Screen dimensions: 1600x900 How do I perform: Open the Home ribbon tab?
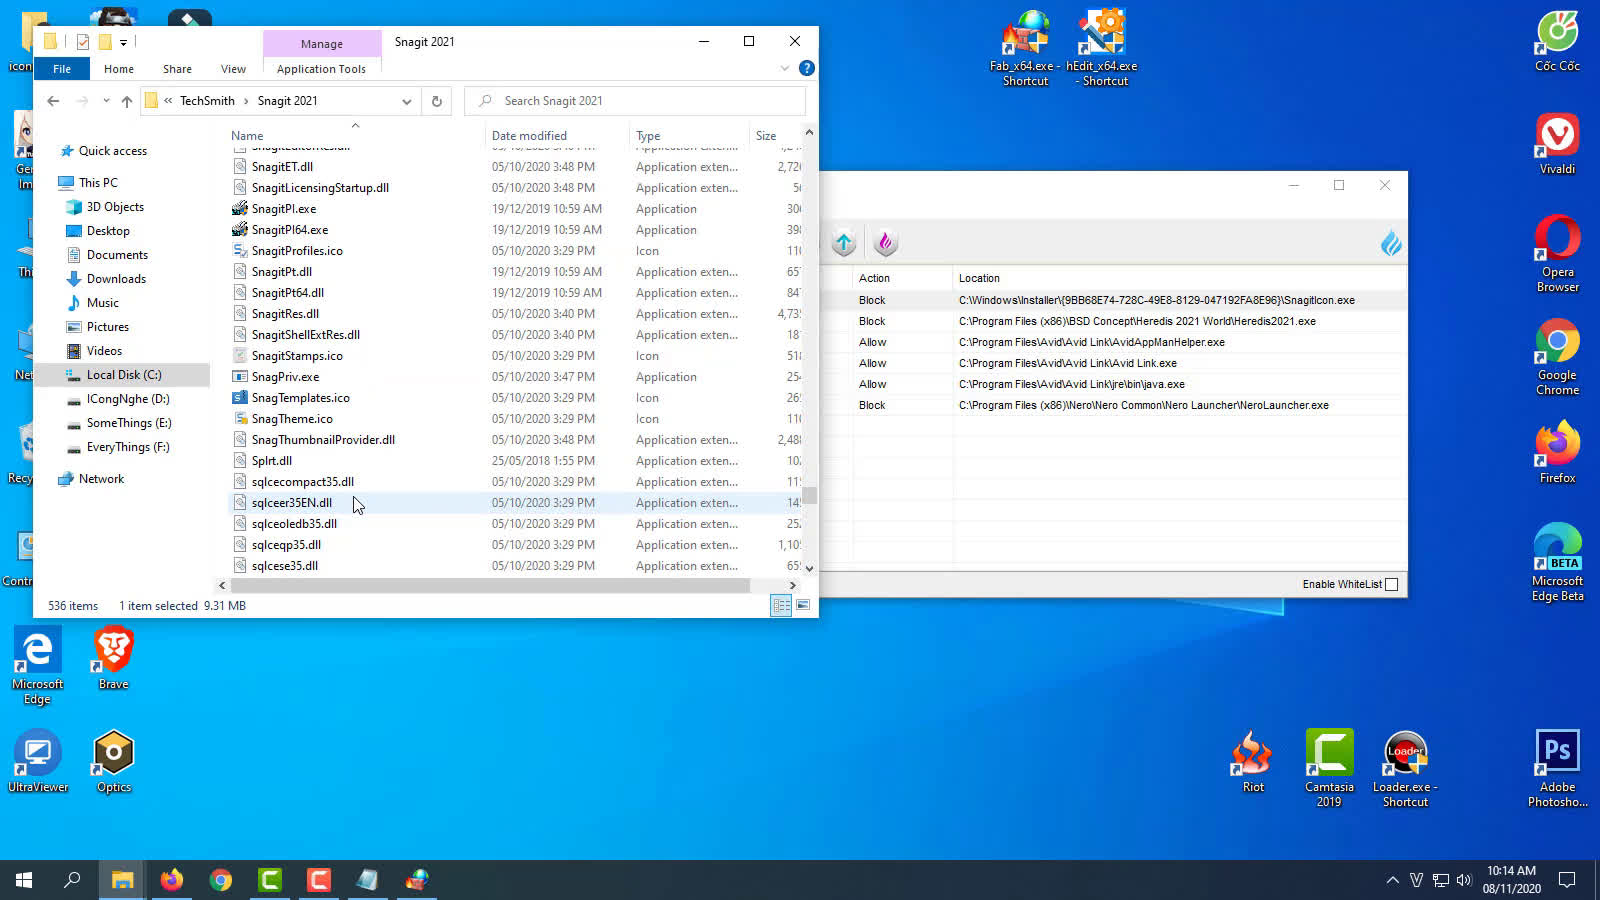click(118, 69)
